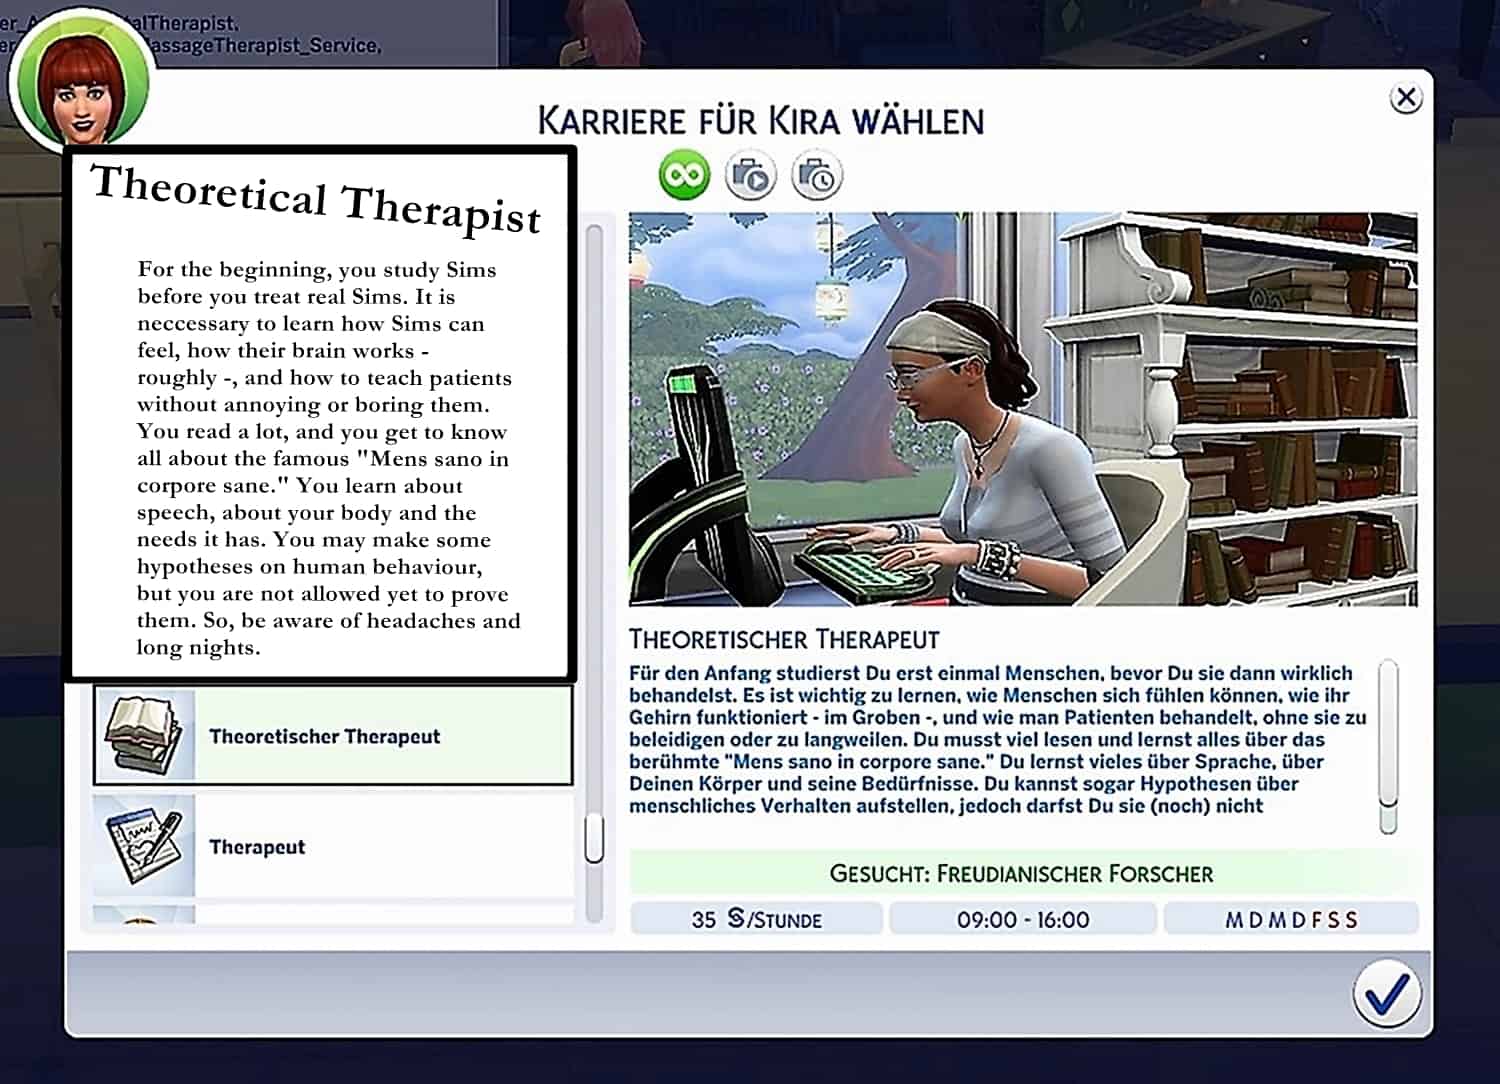Click the German career description text
This screenshot has width=1500, height=1084.
[996, 739]
